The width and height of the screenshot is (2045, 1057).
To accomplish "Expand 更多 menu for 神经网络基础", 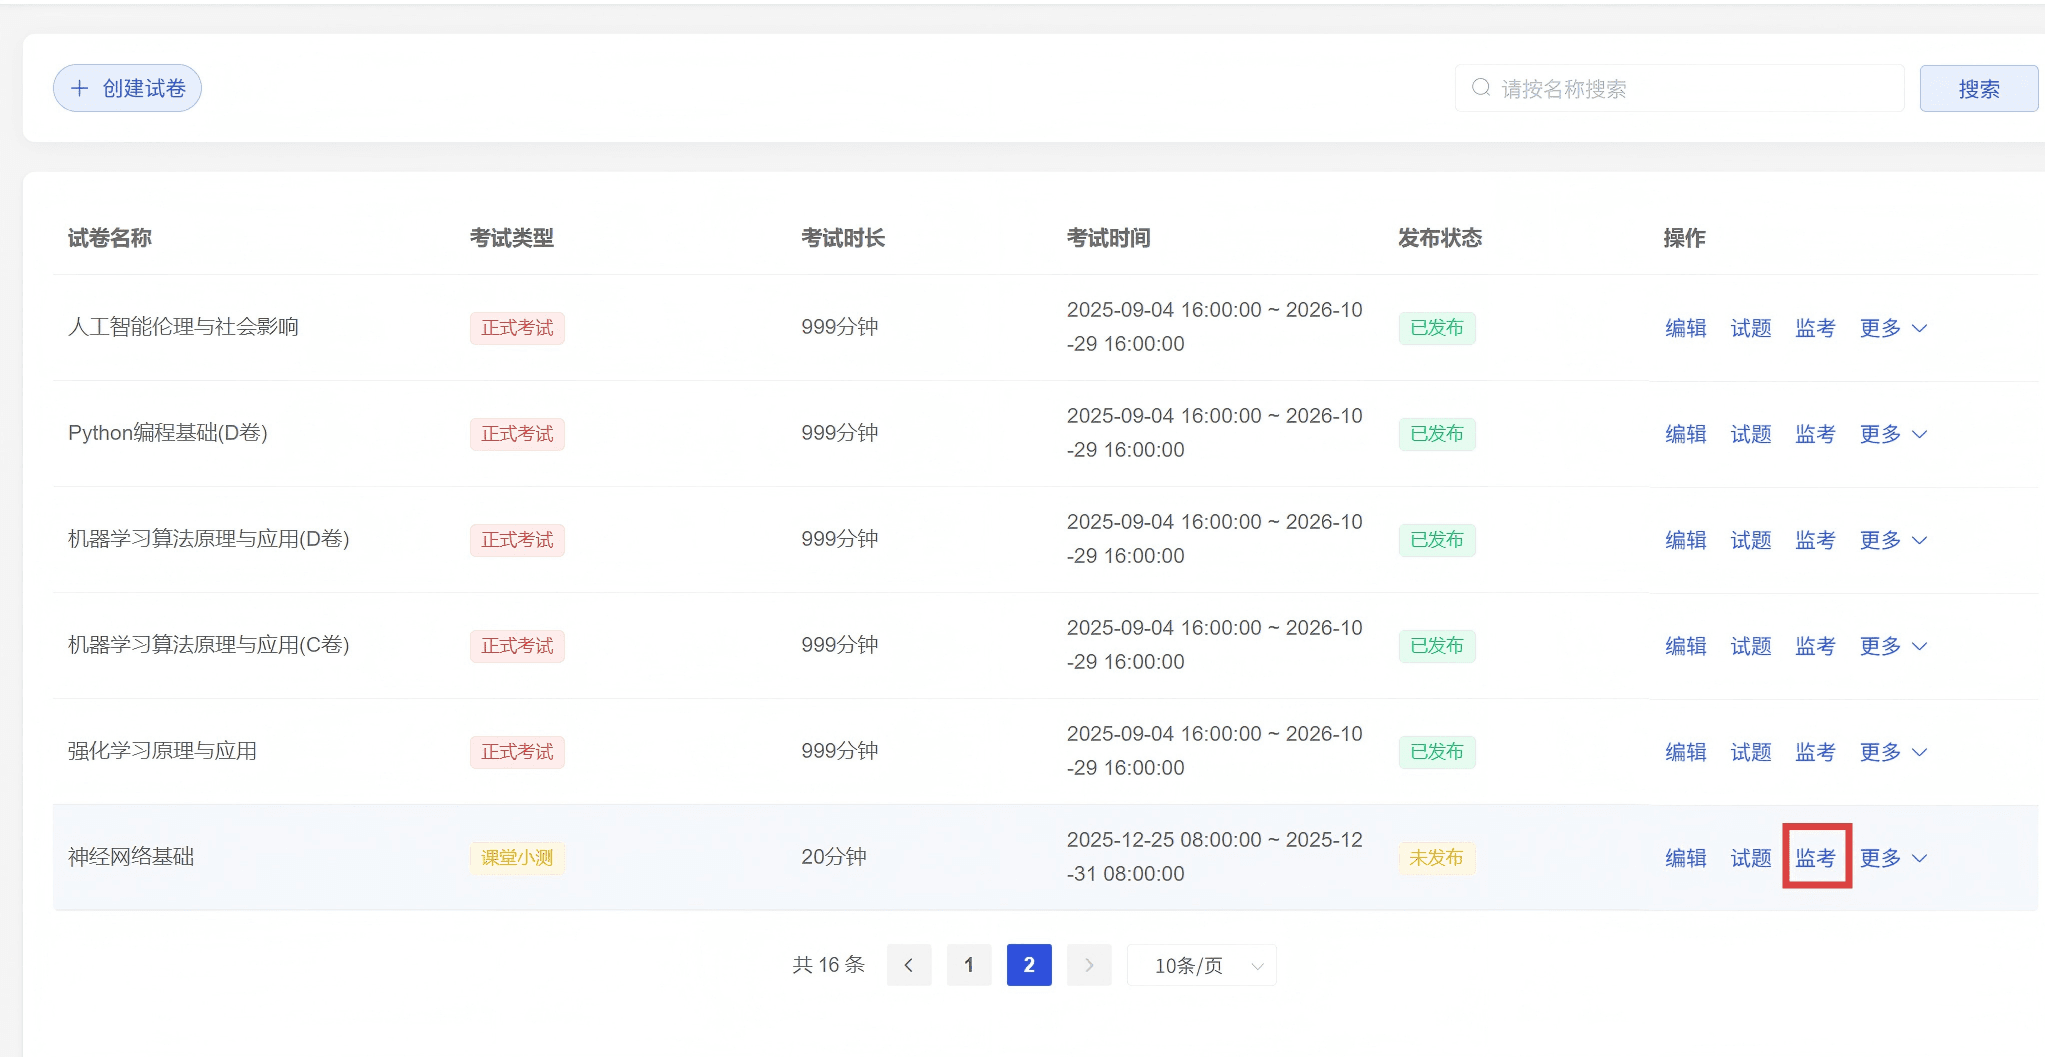I will pos(1892,858).
